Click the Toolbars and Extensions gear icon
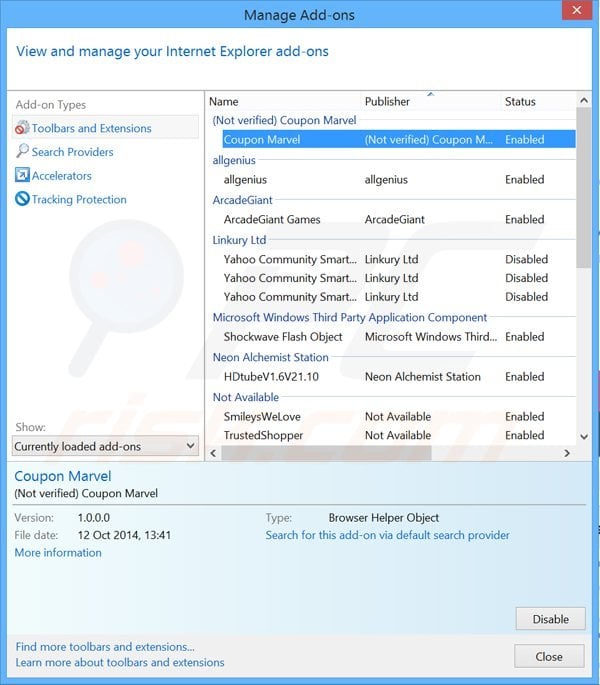This screenshot has width=600, height=685. pyautogui.click(x=22, y=128)
